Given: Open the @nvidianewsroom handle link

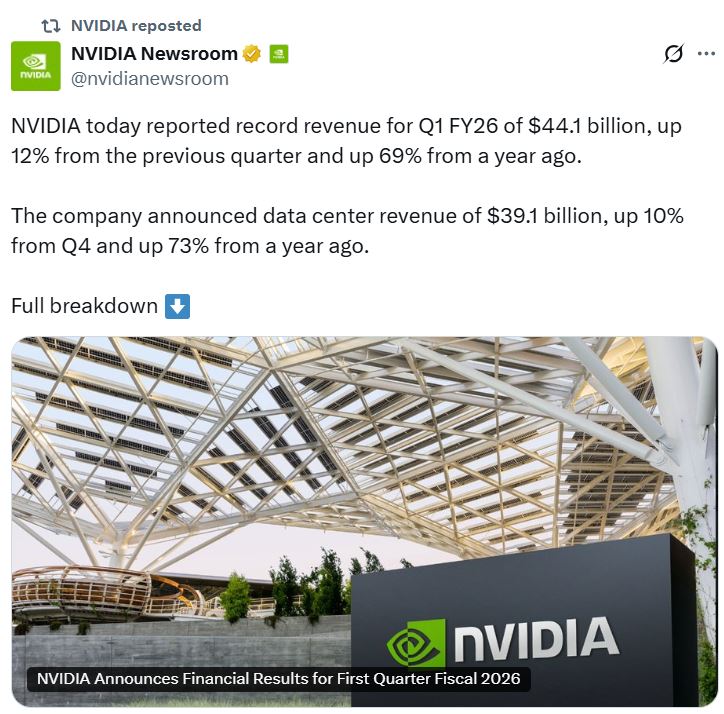Looking at the screenshot, I should (150, 78).
